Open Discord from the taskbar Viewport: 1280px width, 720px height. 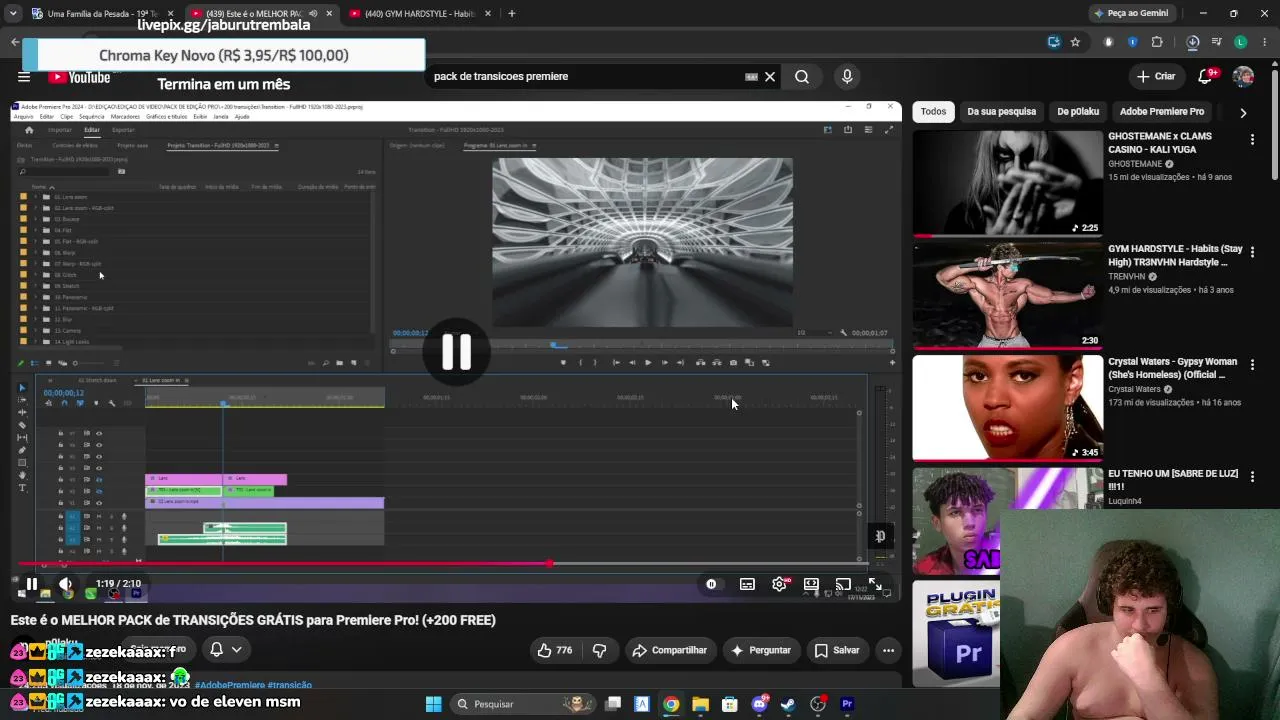tap(760, 704)
